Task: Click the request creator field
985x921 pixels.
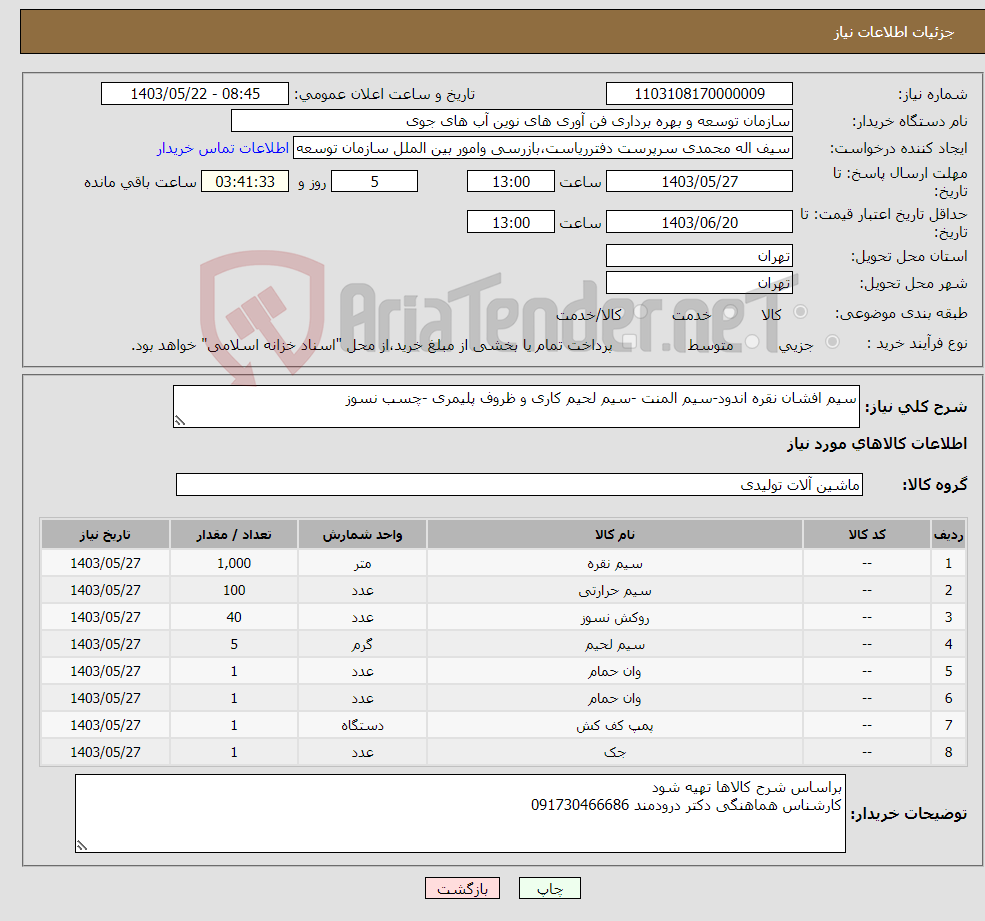Action: tap(543, 148)
